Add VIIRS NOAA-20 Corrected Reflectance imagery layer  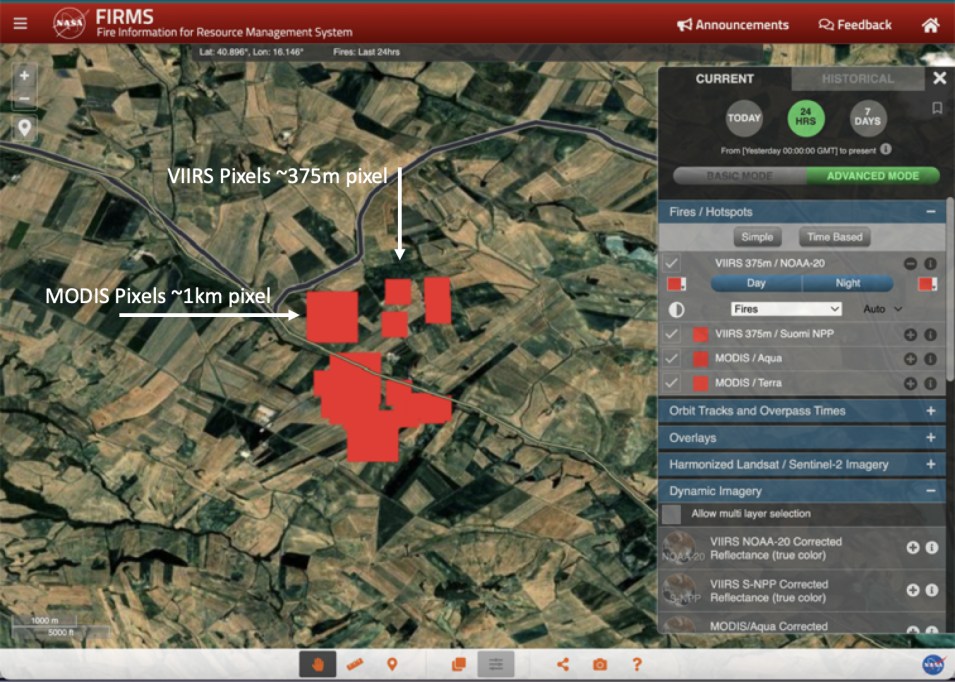pyautogui.click(x=912, y=547)
